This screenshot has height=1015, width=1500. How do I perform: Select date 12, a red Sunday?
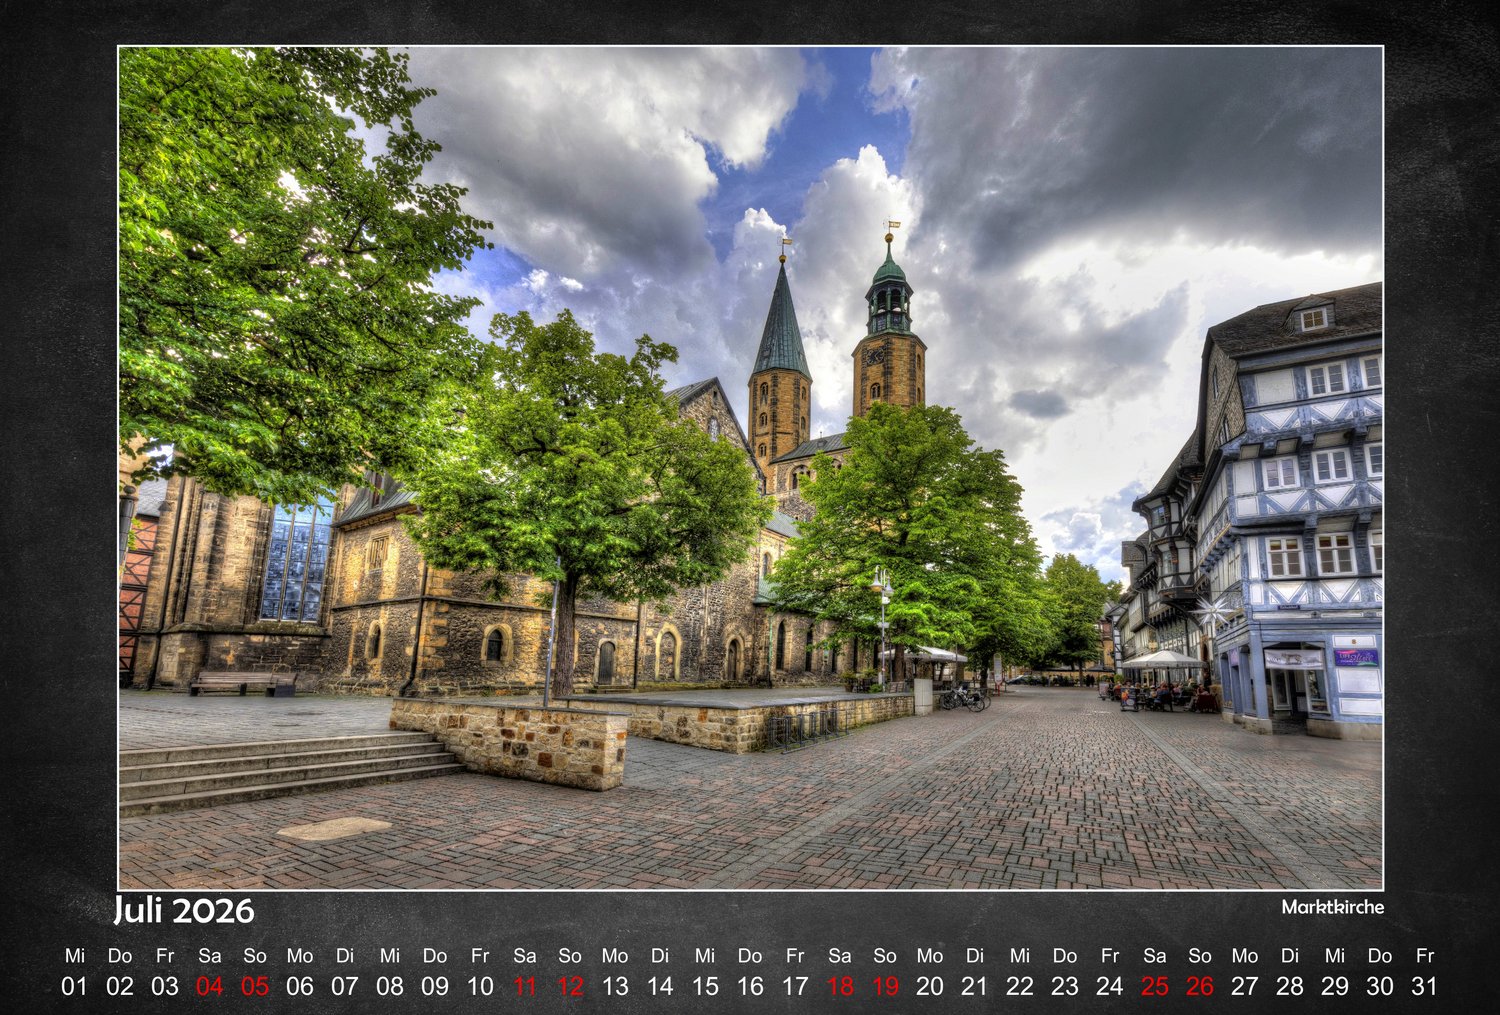pyautogui.click(x=570, y=986)
